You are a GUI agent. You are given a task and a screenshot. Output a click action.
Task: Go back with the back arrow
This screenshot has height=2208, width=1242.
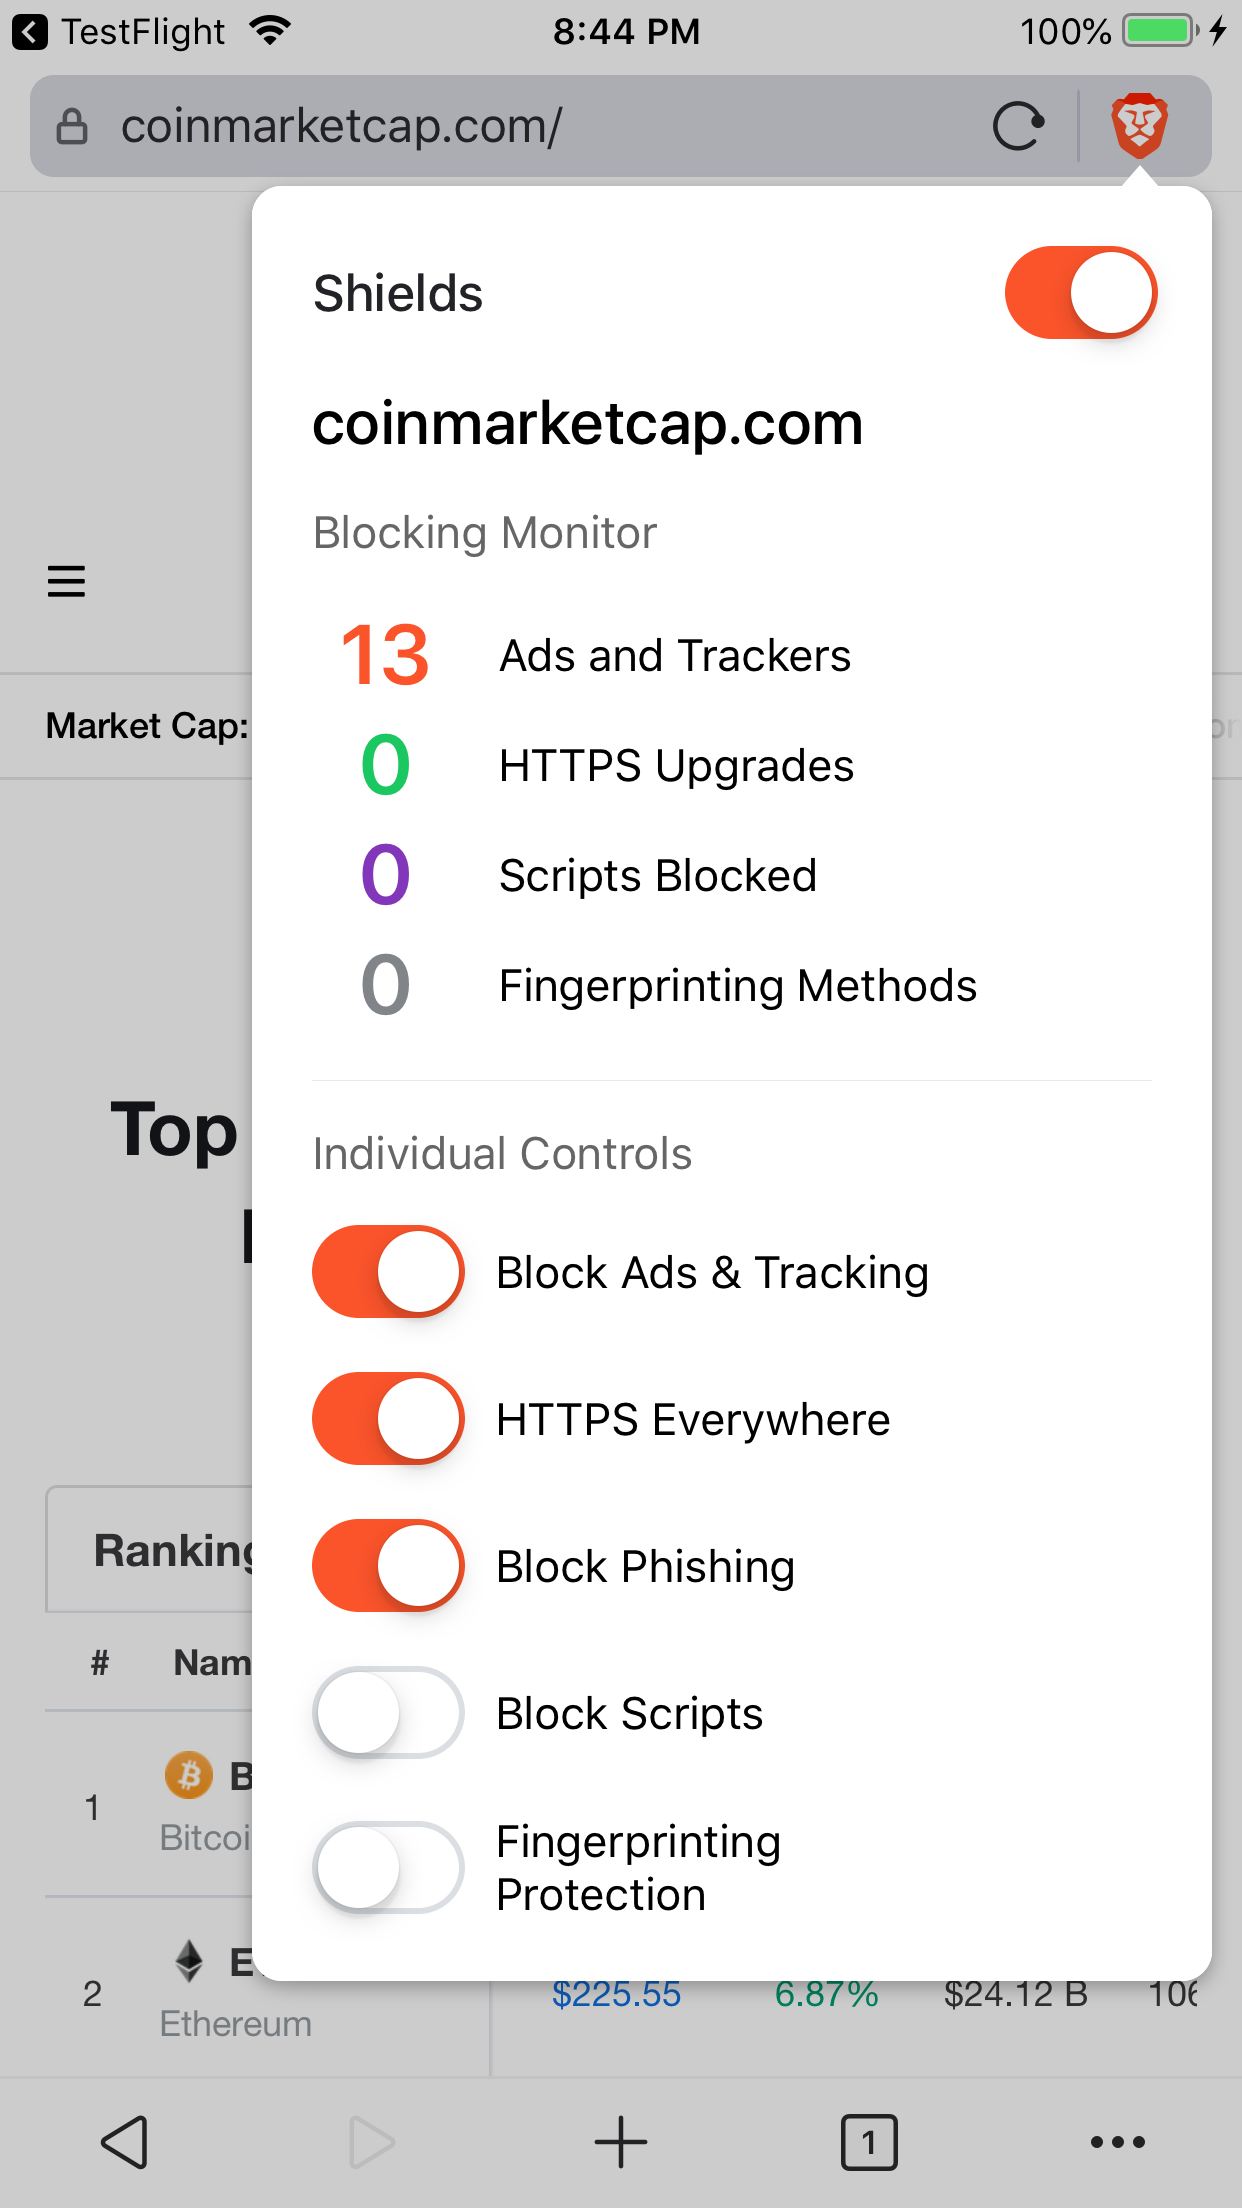coord(125,2142)
